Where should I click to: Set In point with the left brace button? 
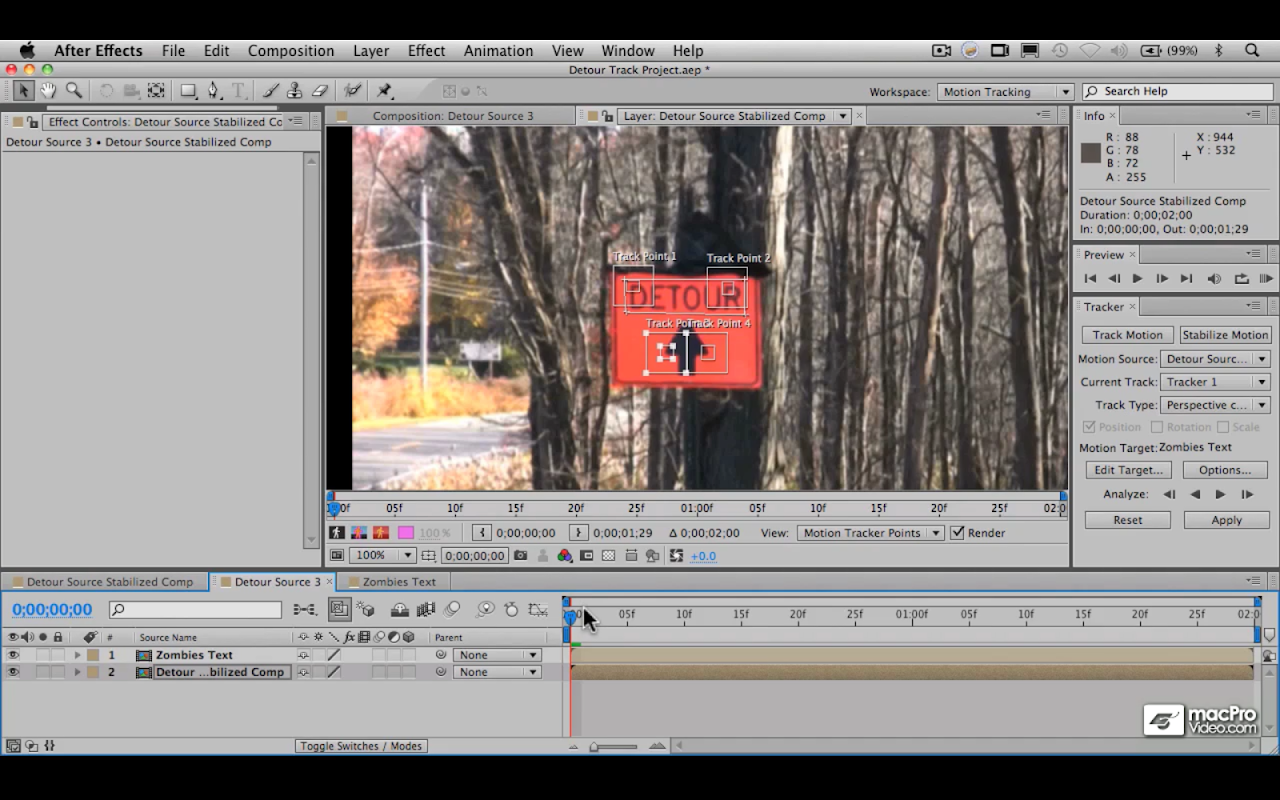click(x=482, y=533)
